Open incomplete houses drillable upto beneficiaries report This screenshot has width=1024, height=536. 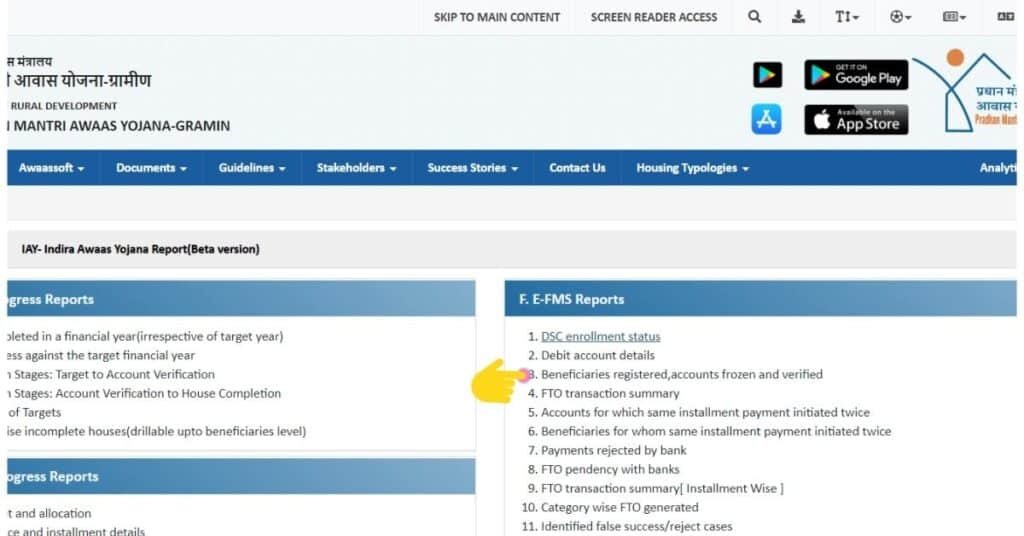coord(157,431)
